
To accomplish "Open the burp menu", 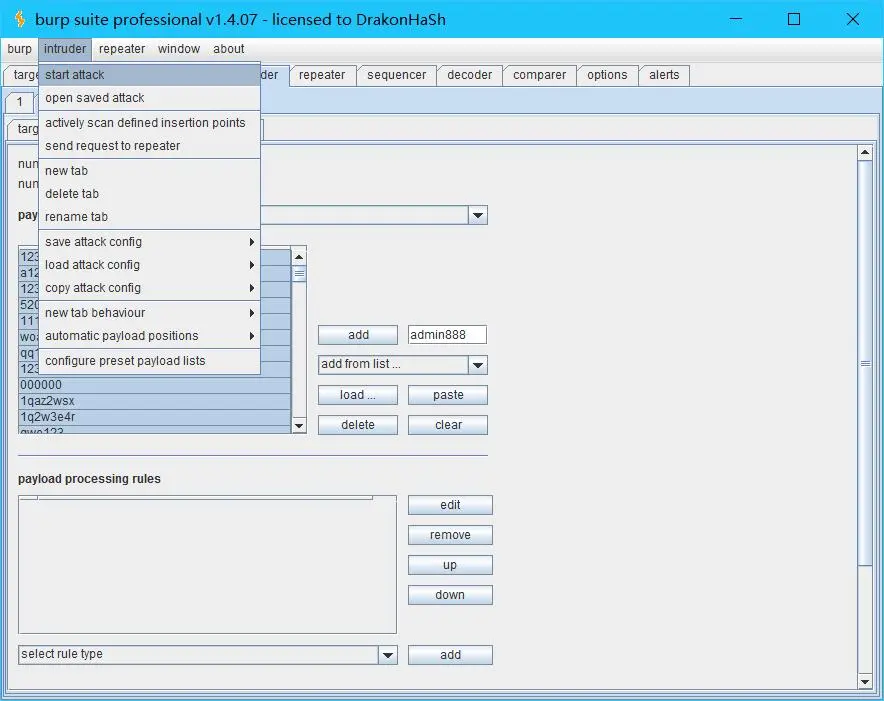I will (19, 49).
